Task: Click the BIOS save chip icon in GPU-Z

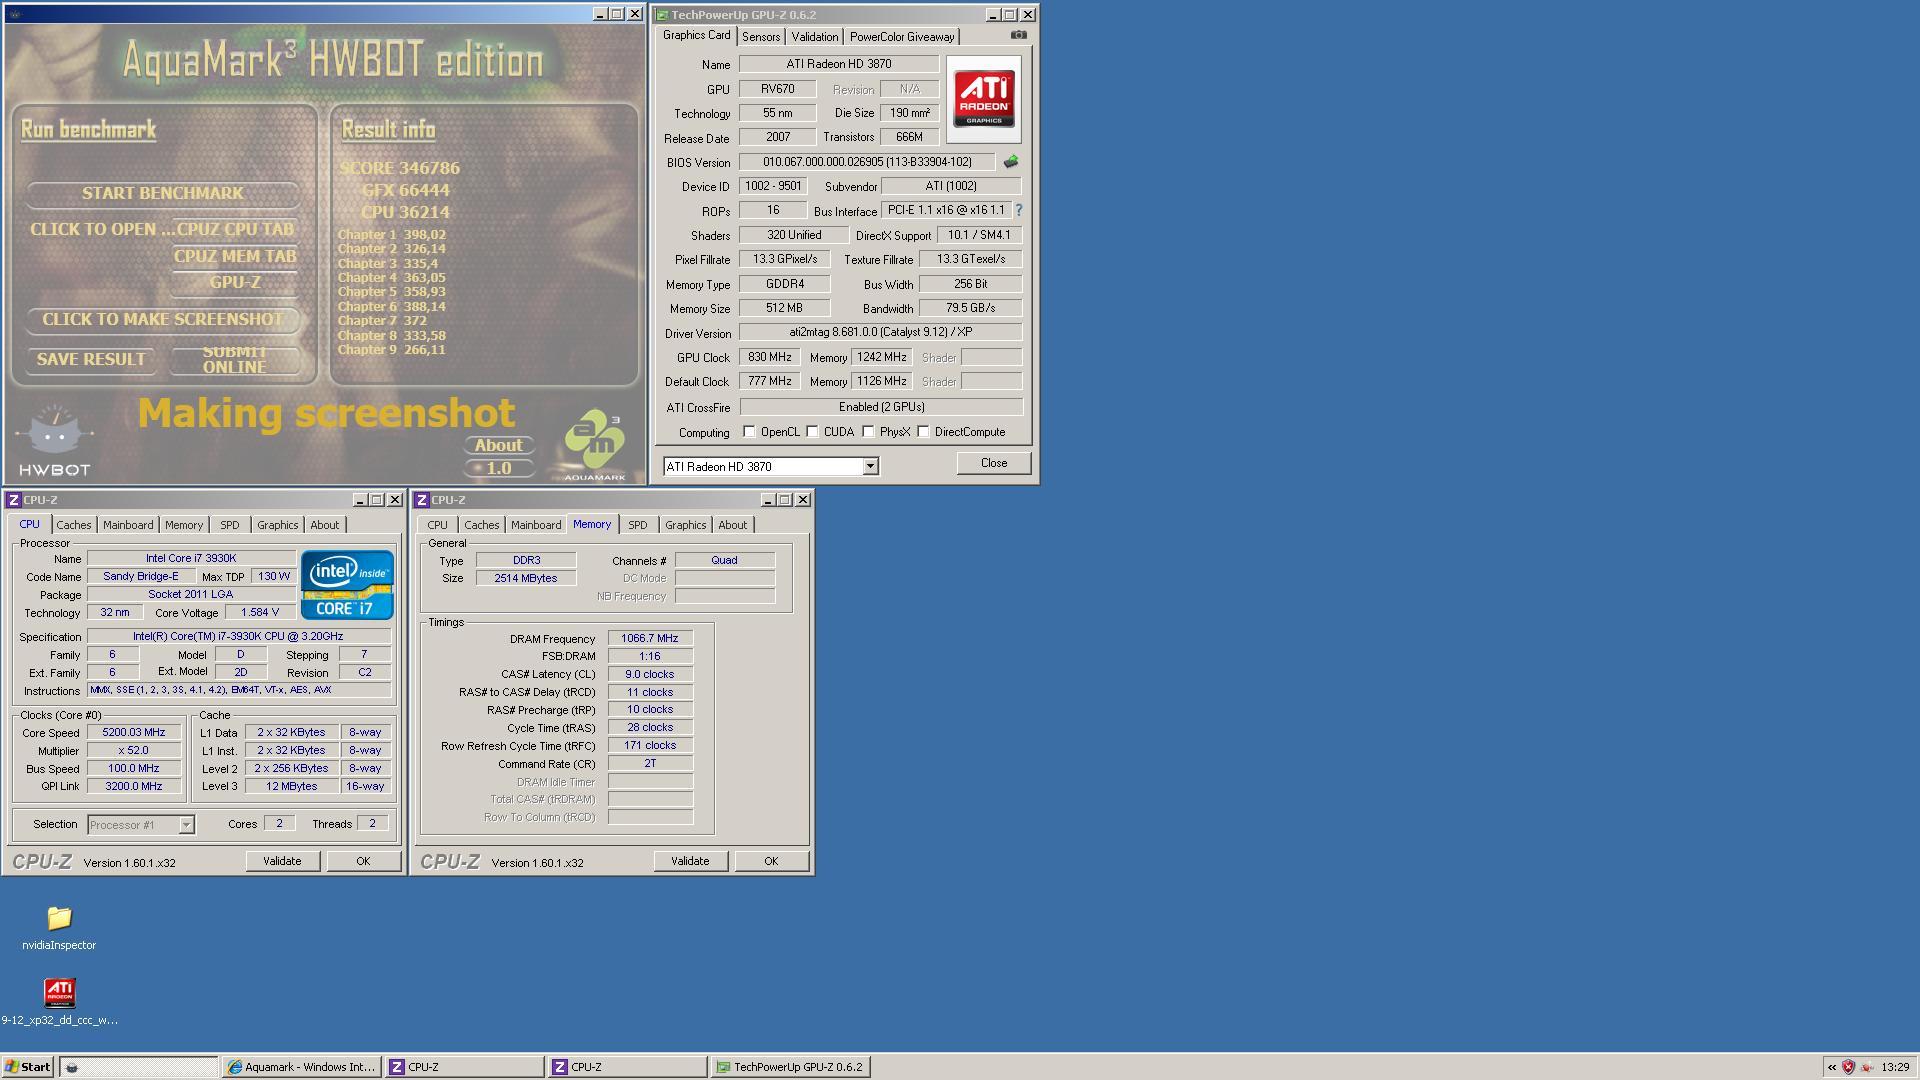Action: point(1011,162)
